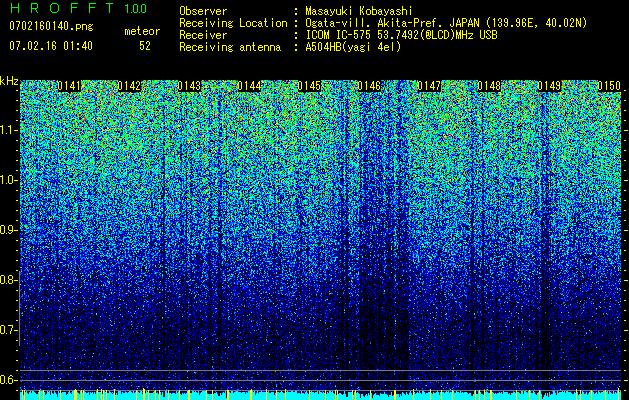
Task: Click the 0148 time marker
Action: (489, 86)
